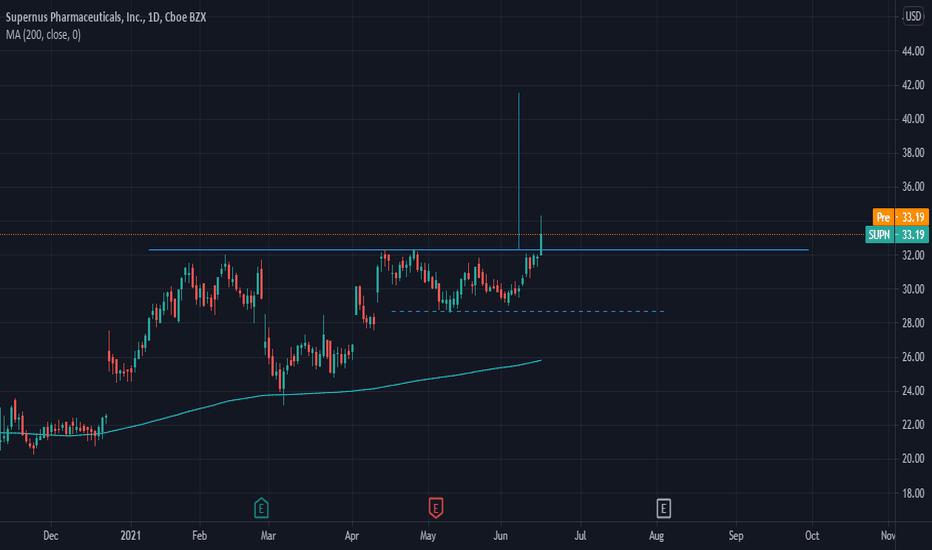Click the Feb label on time axis
Image resolution: width=932 pixels, height=550 pixels.
pyautogui.click(x=200, y=536)
